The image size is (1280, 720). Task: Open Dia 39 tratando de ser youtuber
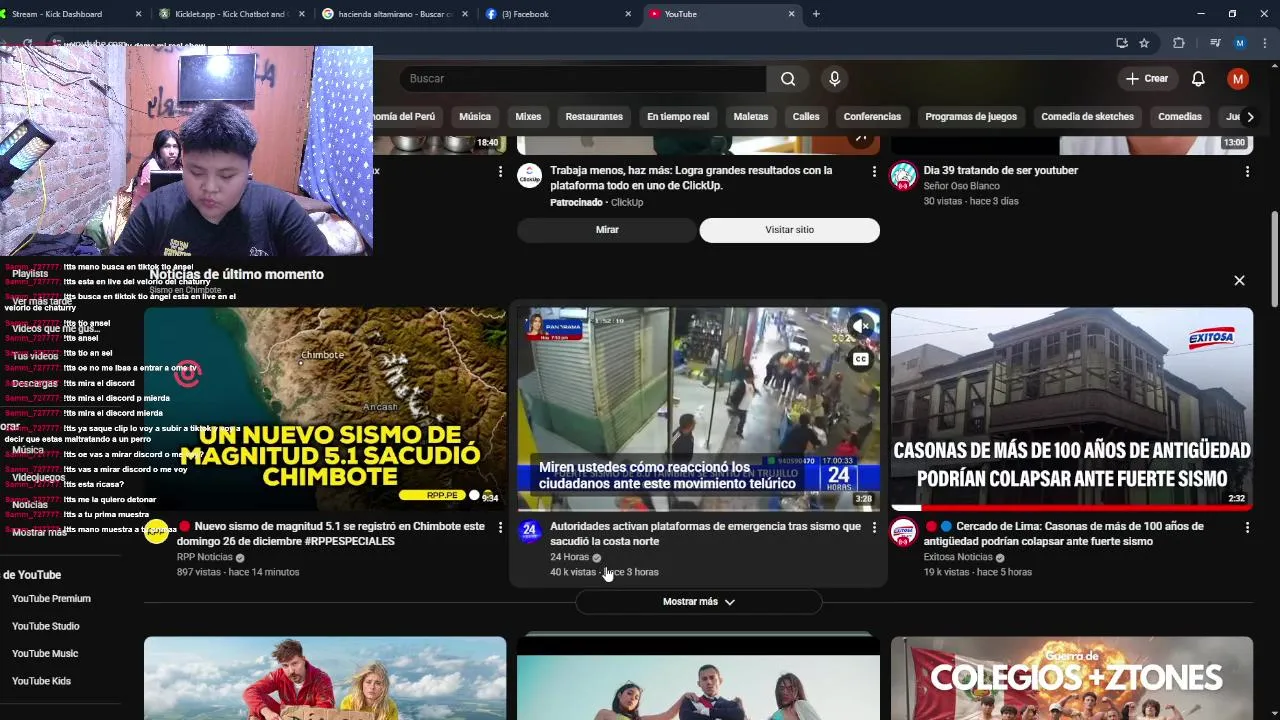[1000, 170]
